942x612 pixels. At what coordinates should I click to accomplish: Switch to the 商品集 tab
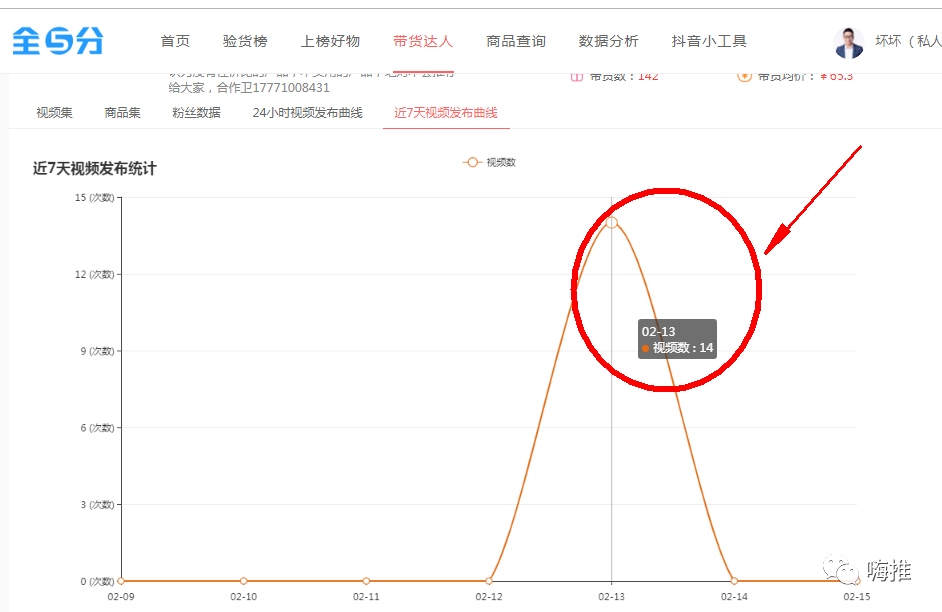122,113
